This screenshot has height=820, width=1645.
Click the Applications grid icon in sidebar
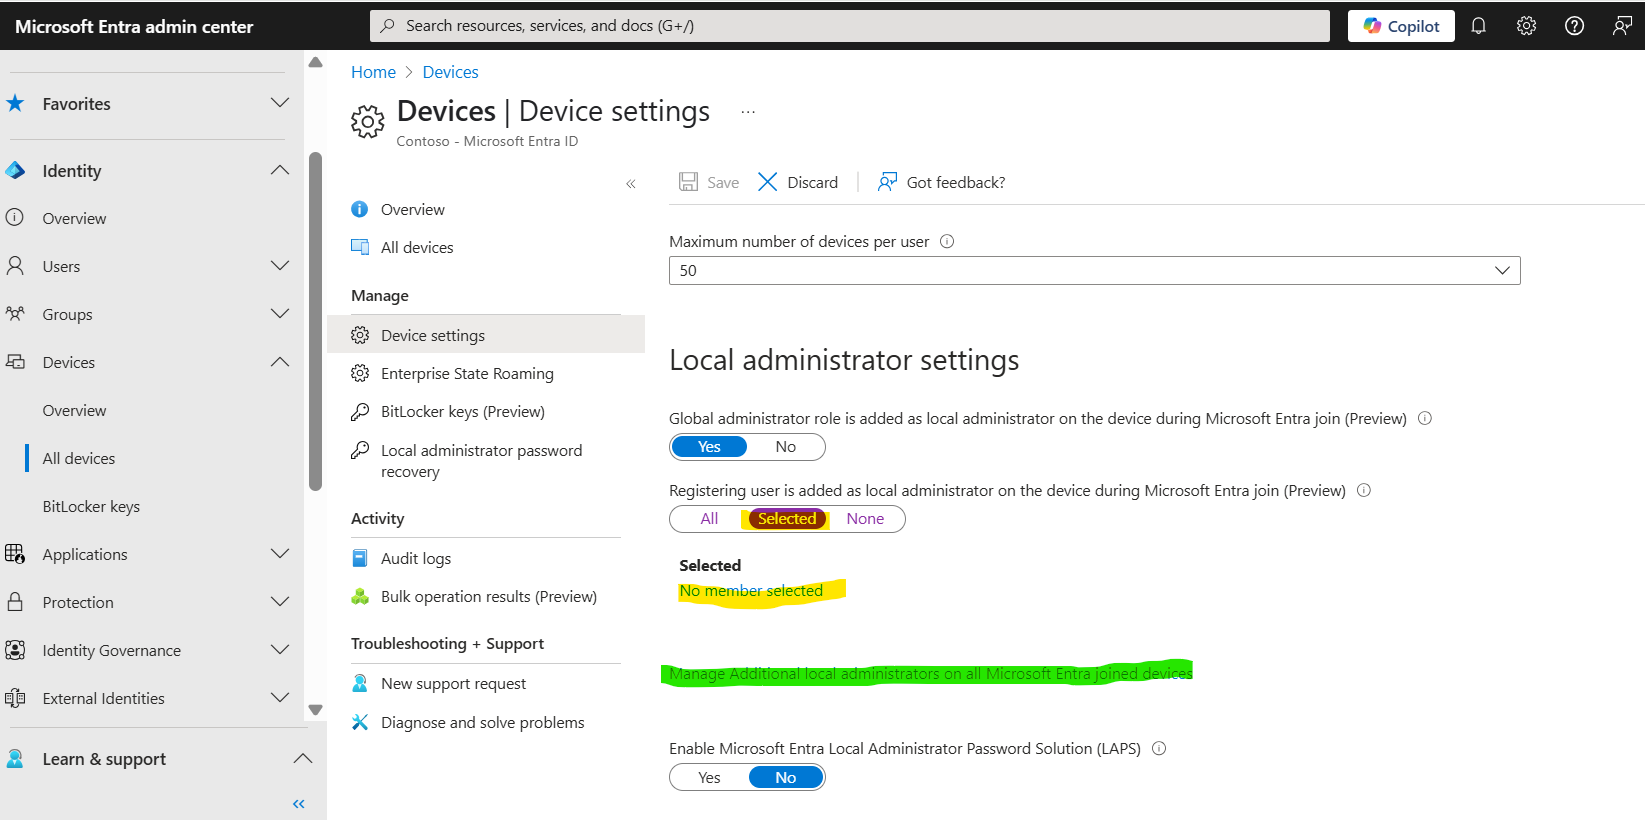[15, 554]
